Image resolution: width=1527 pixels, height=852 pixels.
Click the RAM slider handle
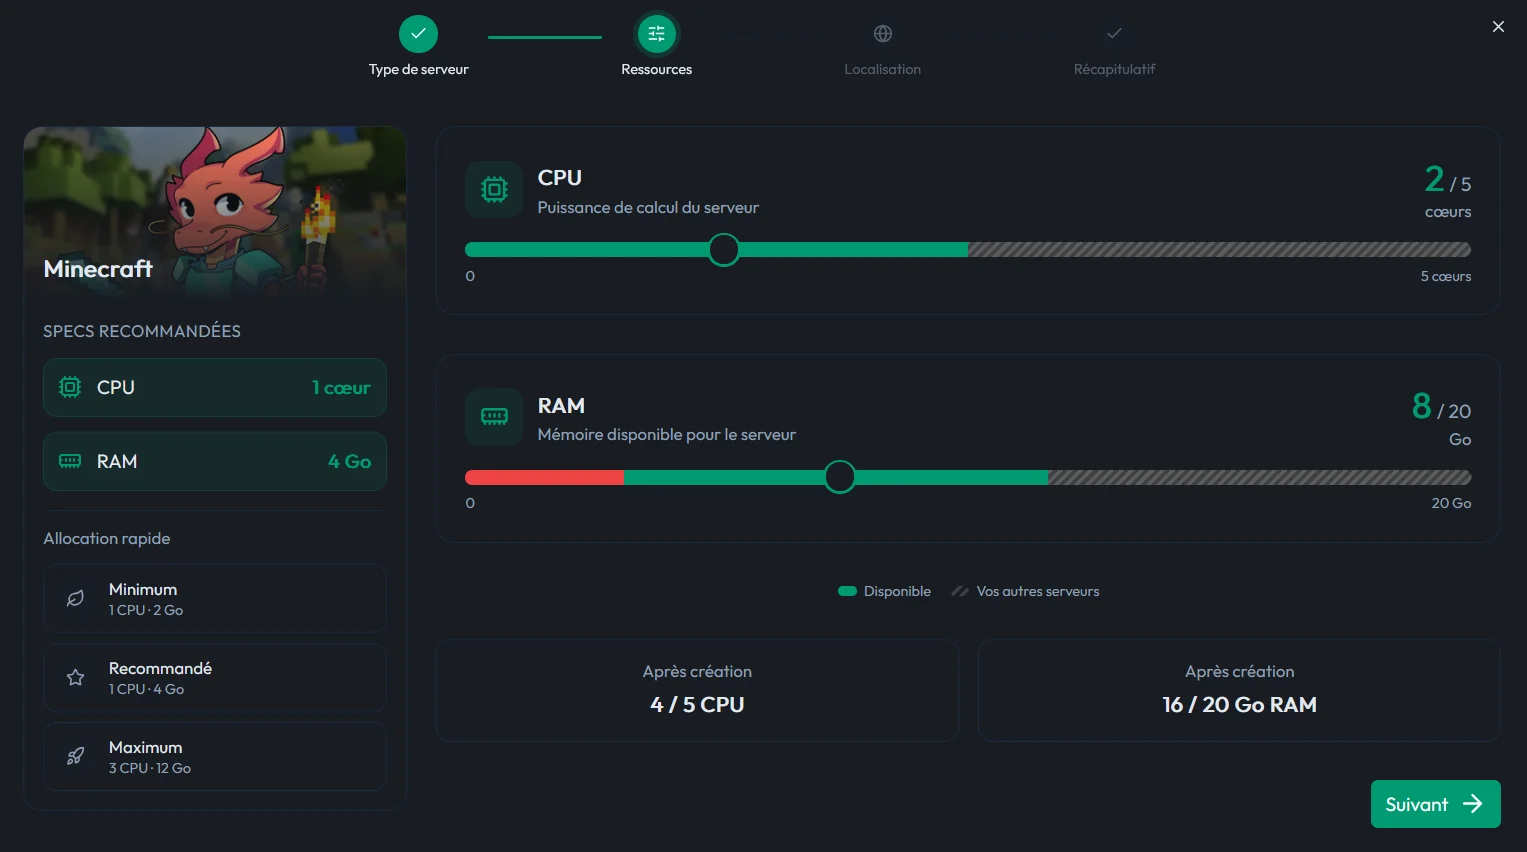pyautogui.click(x=840, y=477)
